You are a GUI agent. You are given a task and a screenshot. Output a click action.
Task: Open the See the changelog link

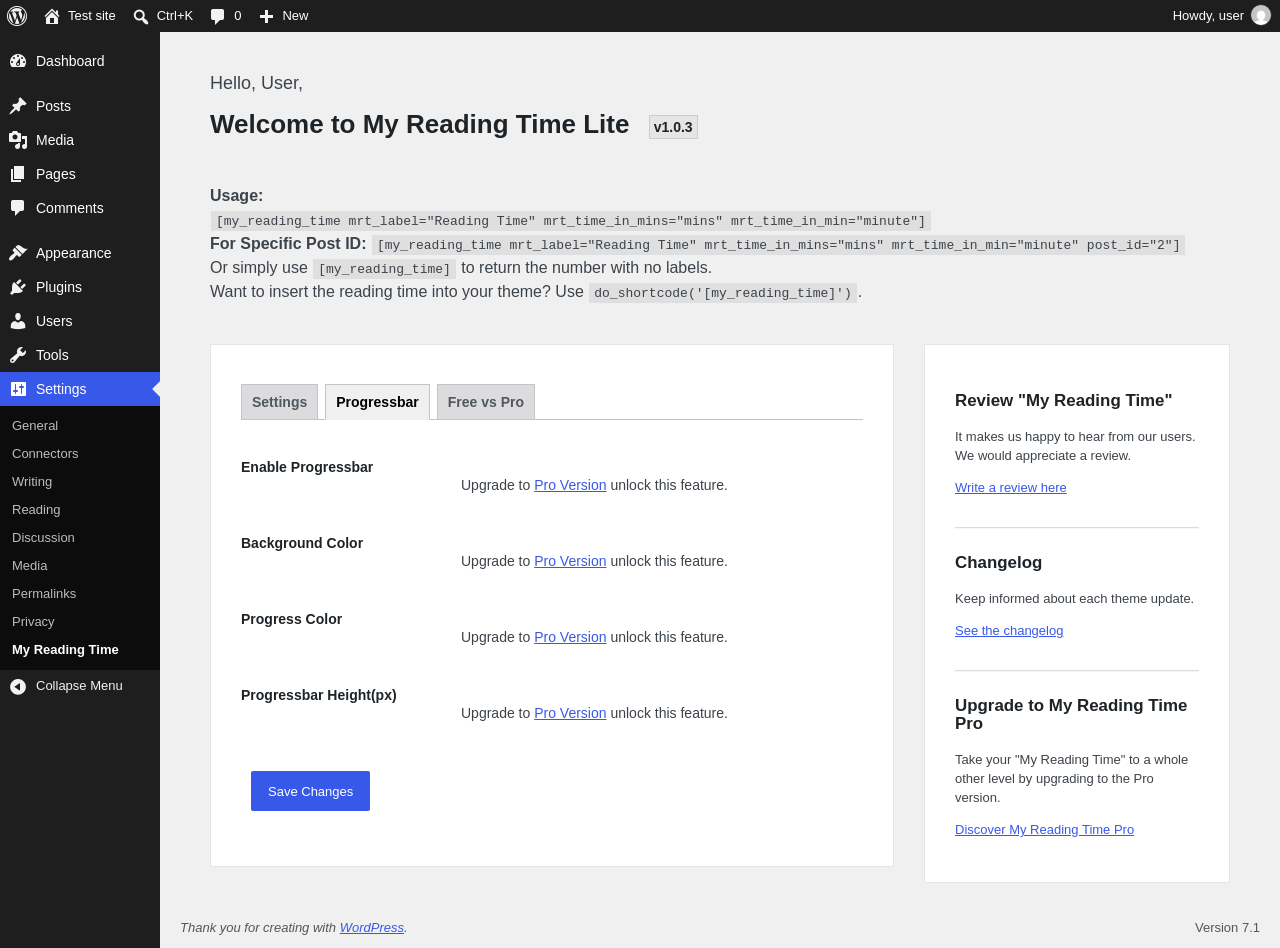[1009, 630]
